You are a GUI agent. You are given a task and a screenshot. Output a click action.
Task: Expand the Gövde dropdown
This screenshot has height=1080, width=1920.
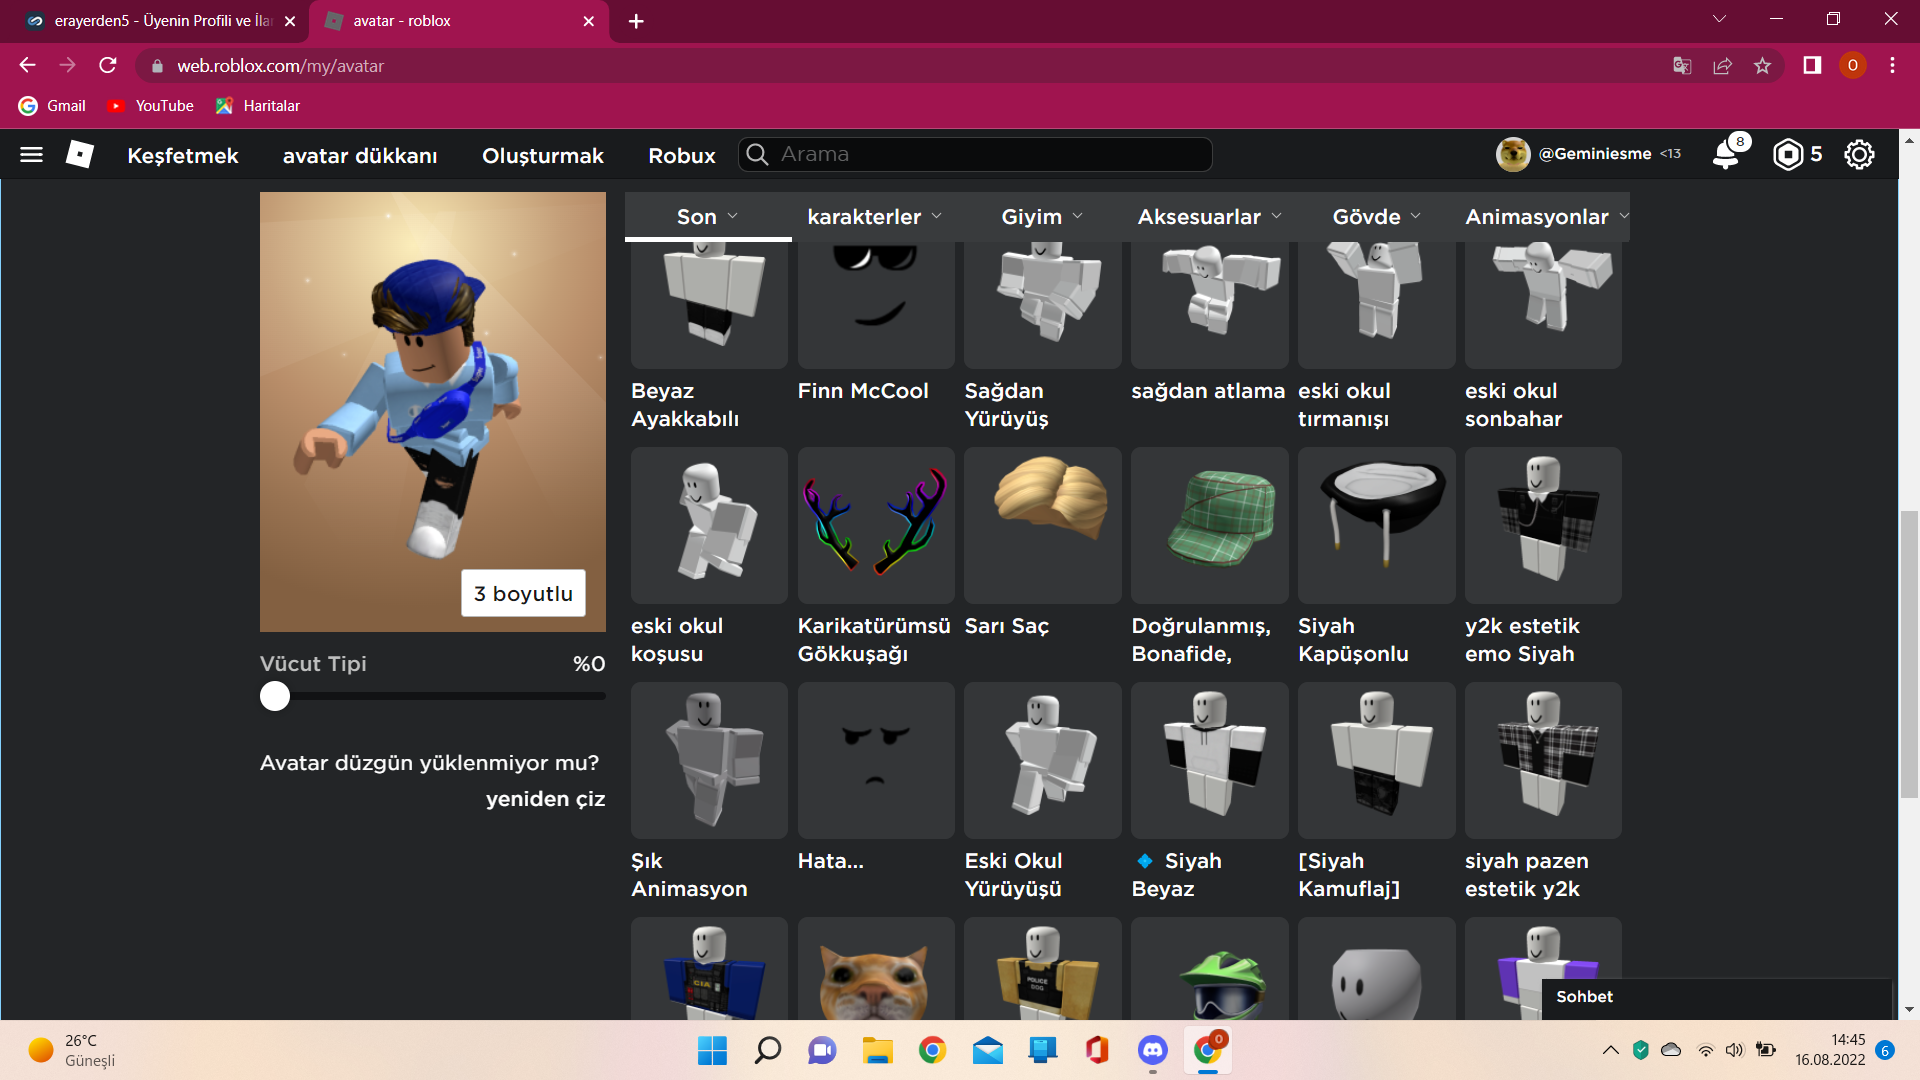(x=1376, y=217)
